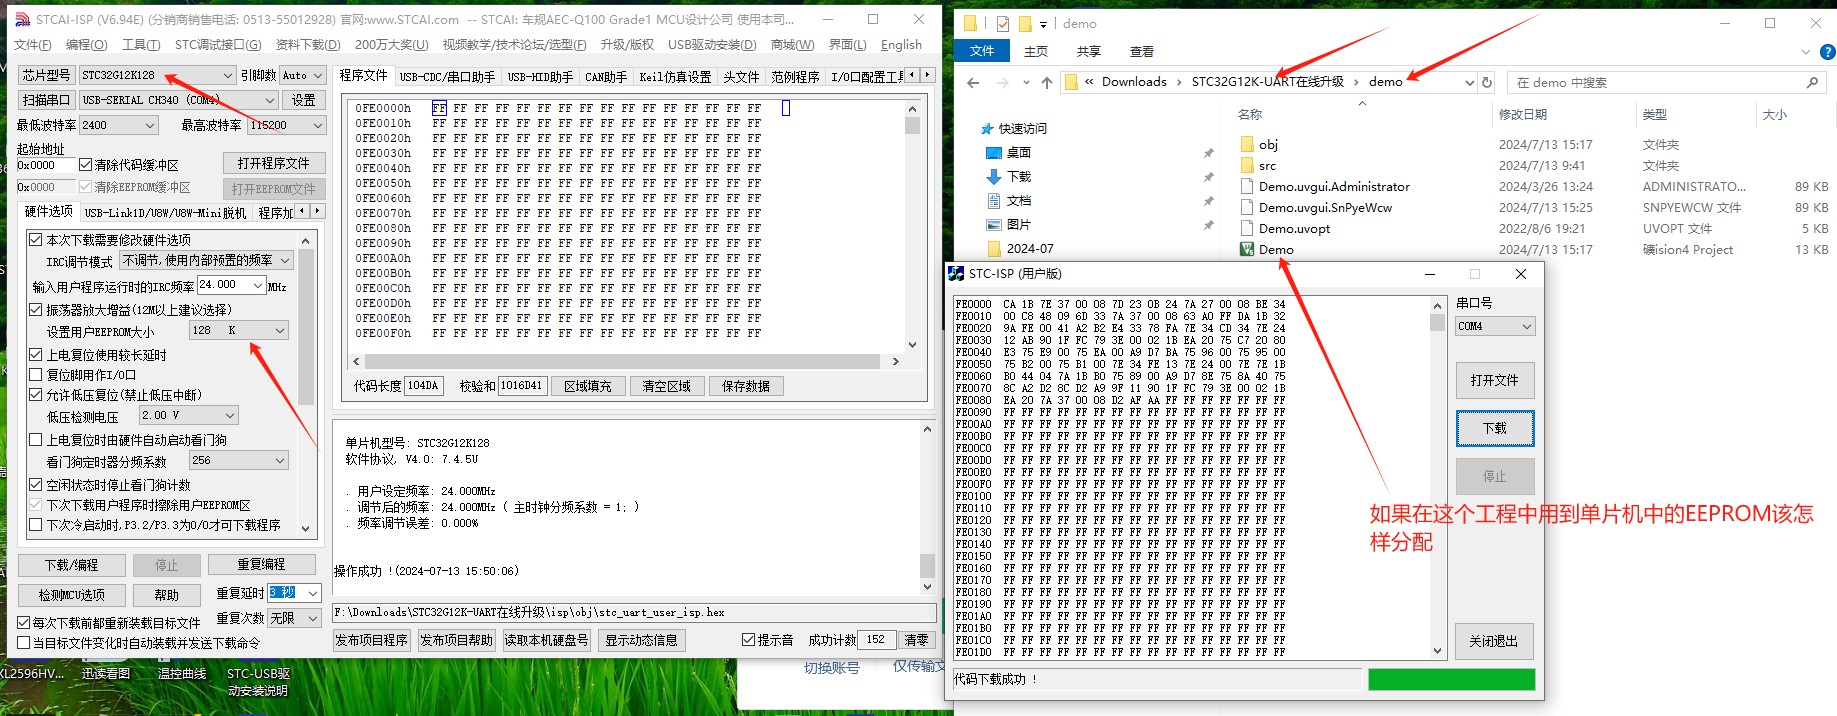Open the 资料下载(D) menu
This screenshot has height=716, width=1837.
point(308,45)
